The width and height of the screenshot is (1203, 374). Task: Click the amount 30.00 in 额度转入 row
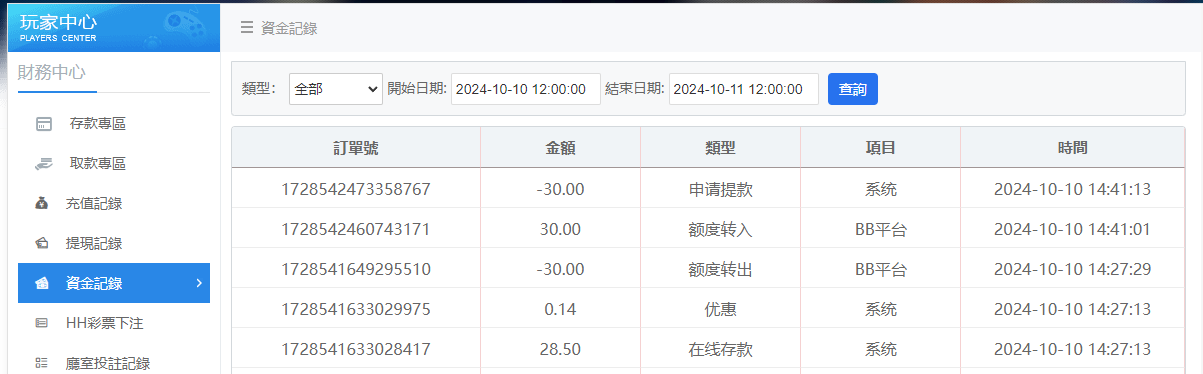click(x=560, y=229)
